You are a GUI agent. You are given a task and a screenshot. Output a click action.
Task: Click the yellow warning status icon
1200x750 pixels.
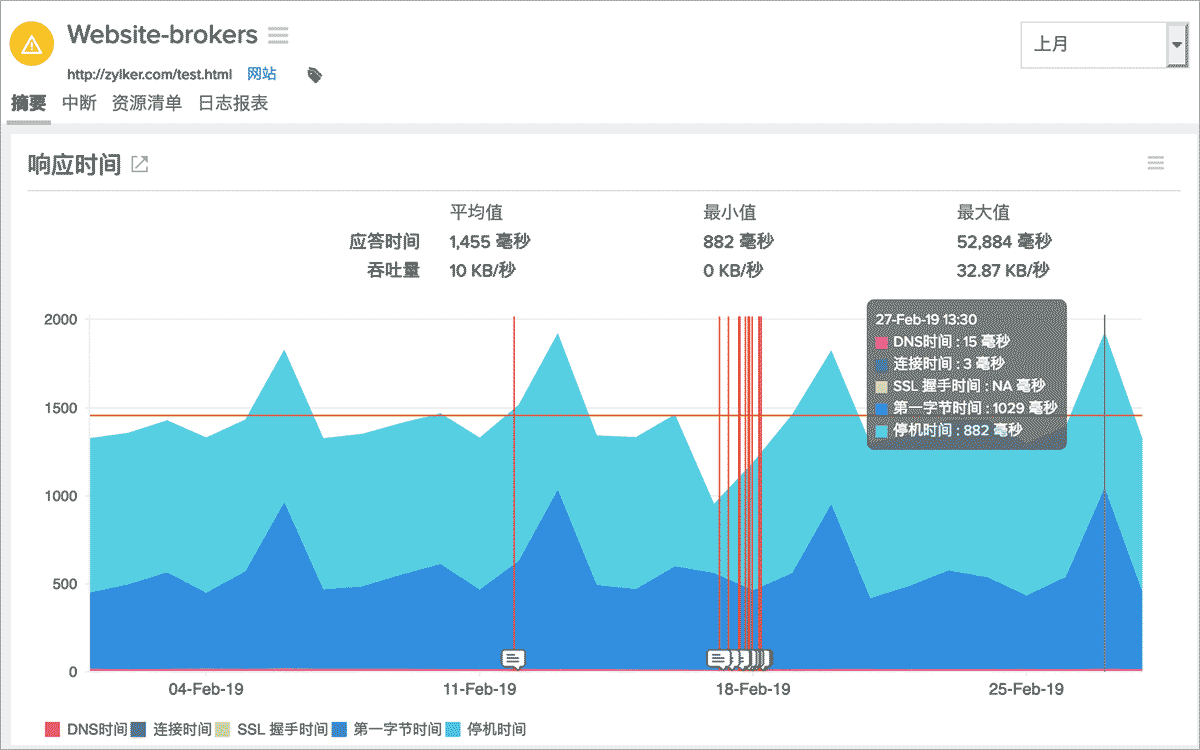coord(32,44)
